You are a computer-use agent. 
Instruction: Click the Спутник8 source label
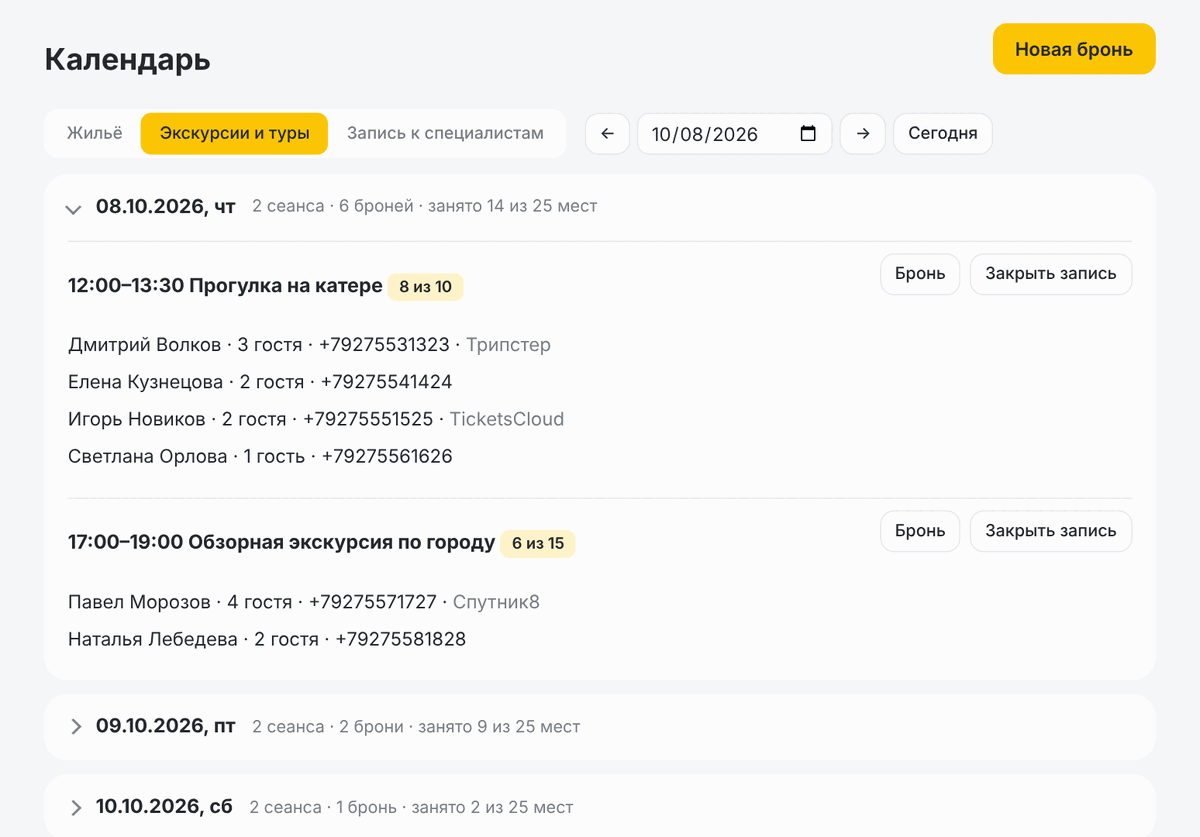point(497,602)
